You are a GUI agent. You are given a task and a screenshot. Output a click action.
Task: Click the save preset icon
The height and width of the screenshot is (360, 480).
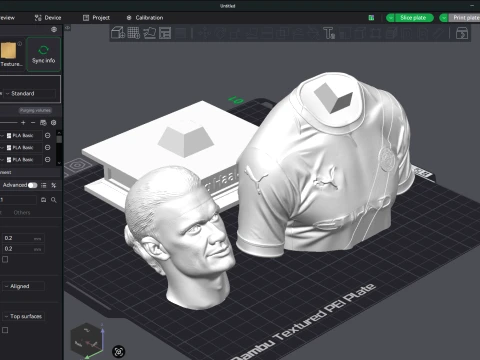pos(43,200)
